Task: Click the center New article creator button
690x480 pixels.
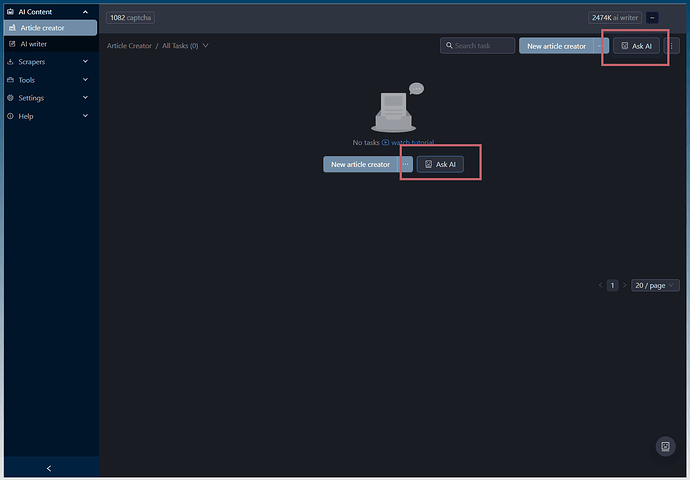Action: coord(360,164)
